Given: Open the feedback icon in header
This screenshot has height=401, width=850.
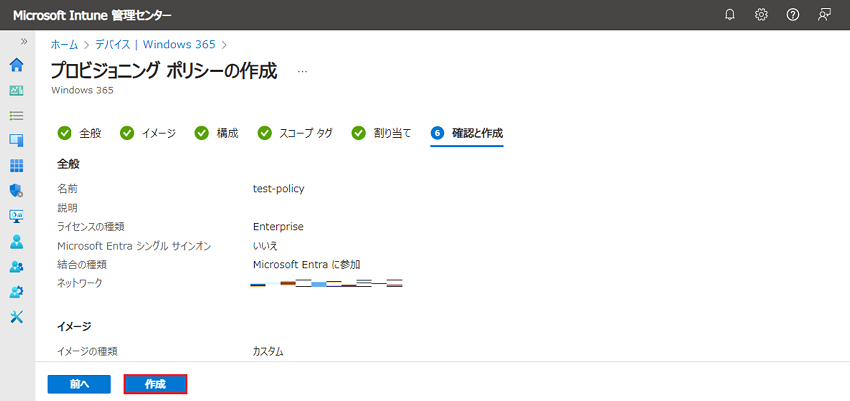Looking at the screenshot, I should 824,15.
